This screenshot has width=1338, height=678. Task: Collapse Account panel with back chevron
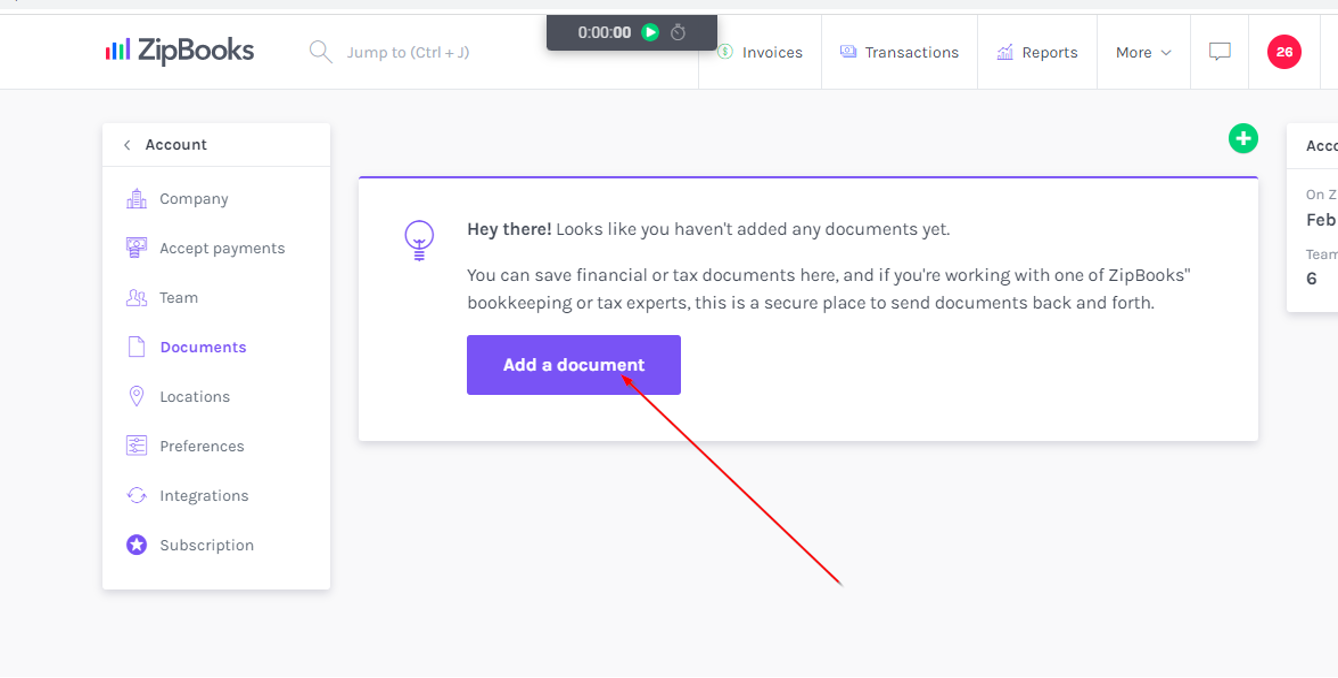(127, 145)
